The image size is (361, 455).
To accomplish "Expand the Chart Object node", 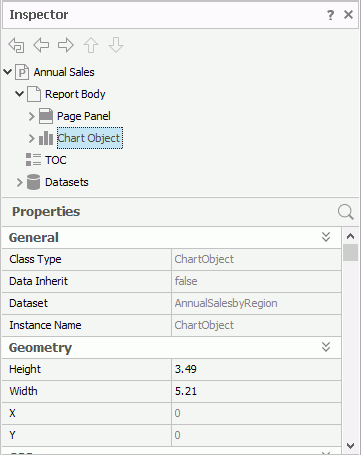I will pos(32,138).
